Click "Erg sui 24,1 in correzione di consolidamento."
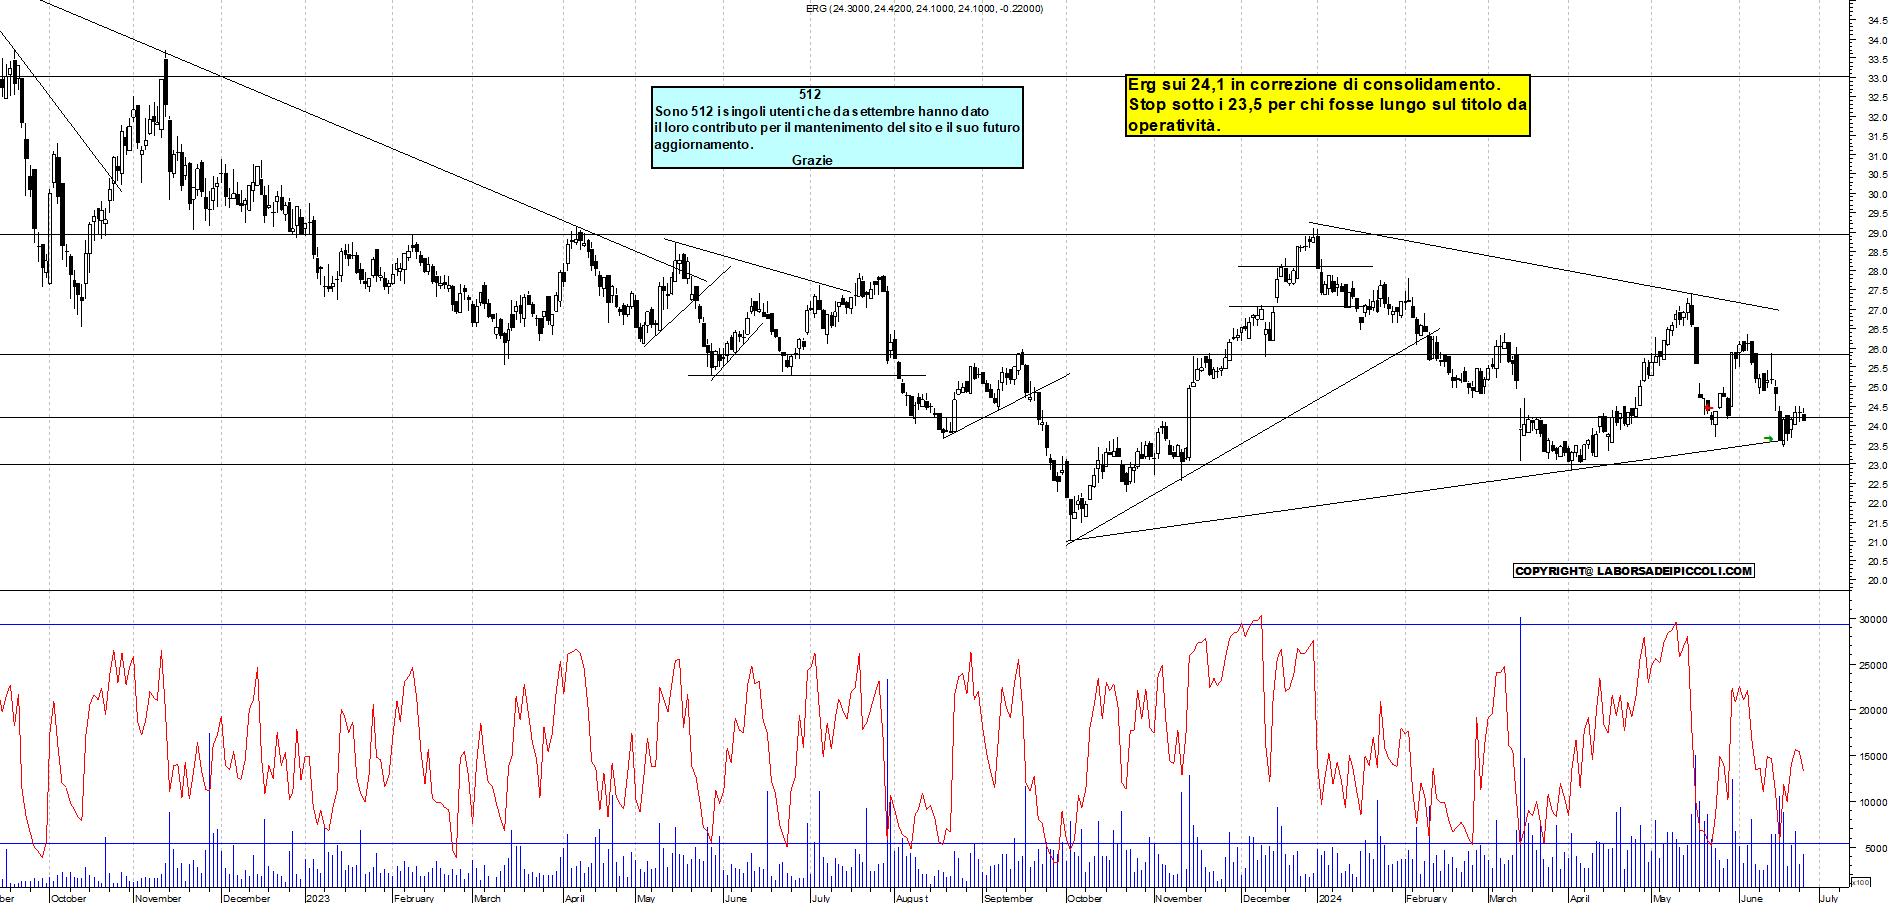Image resolution: width=1890 pixels, height=903 pixels. (x=1314, y=85)
